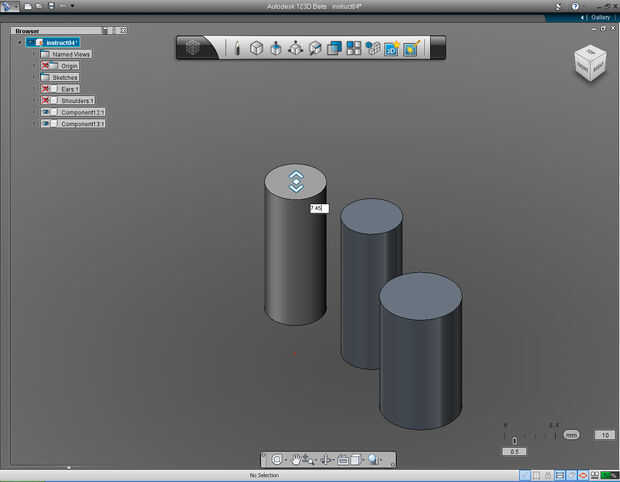Expand the Named Views folder
620x482 pixels.
tap(33, 54)
